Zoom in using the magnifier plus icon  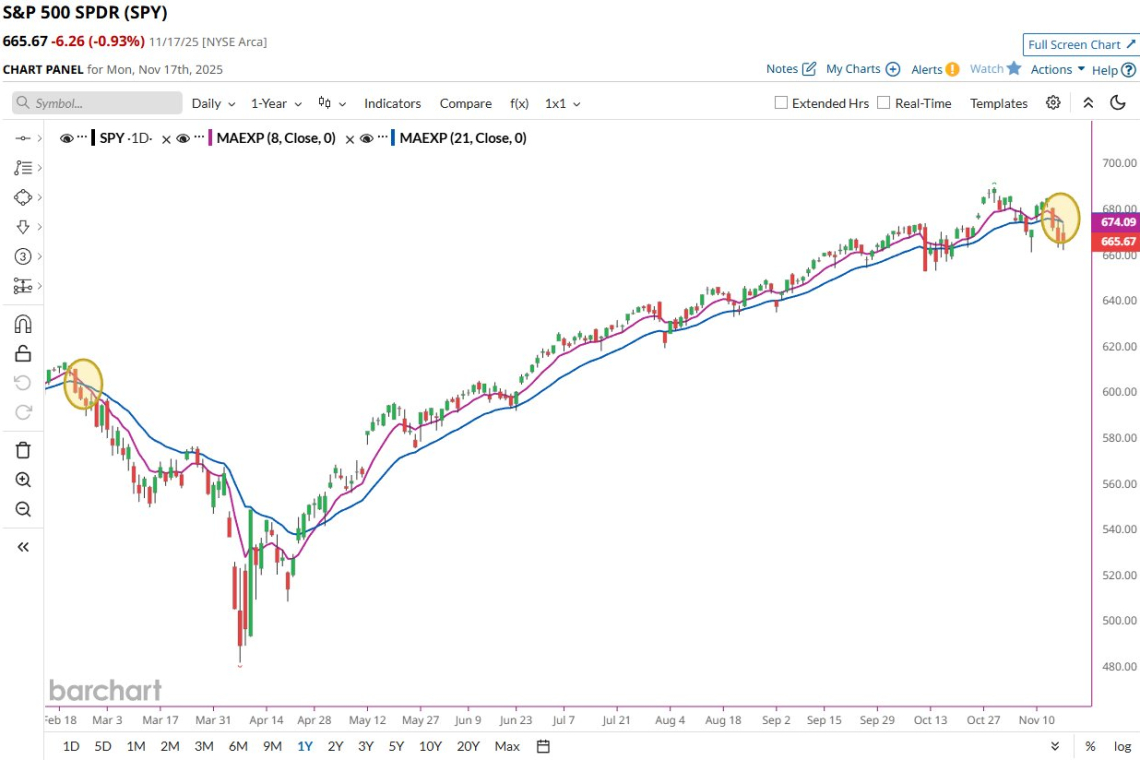(23, 480)
